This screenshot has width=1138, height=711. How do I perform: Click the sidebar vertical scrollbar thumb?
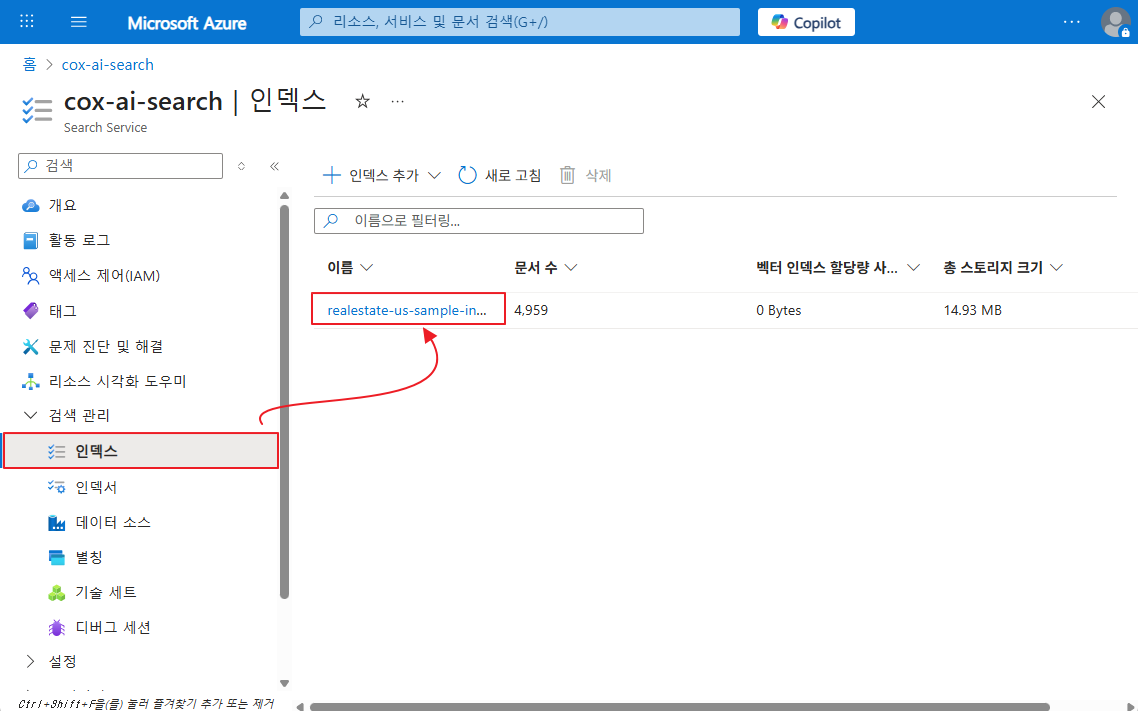(x=284, y=402)
